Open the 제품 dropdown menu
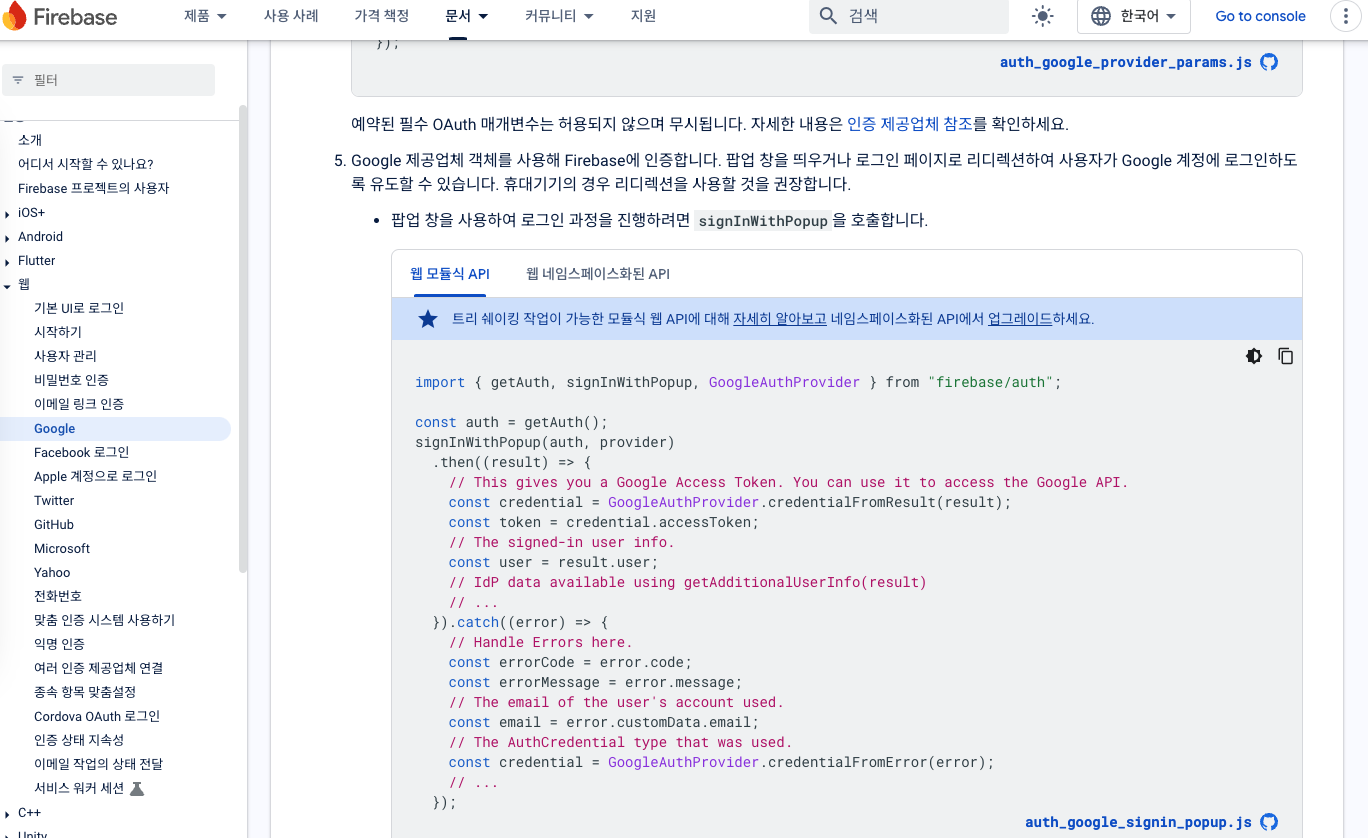 [x=206, y=16]
